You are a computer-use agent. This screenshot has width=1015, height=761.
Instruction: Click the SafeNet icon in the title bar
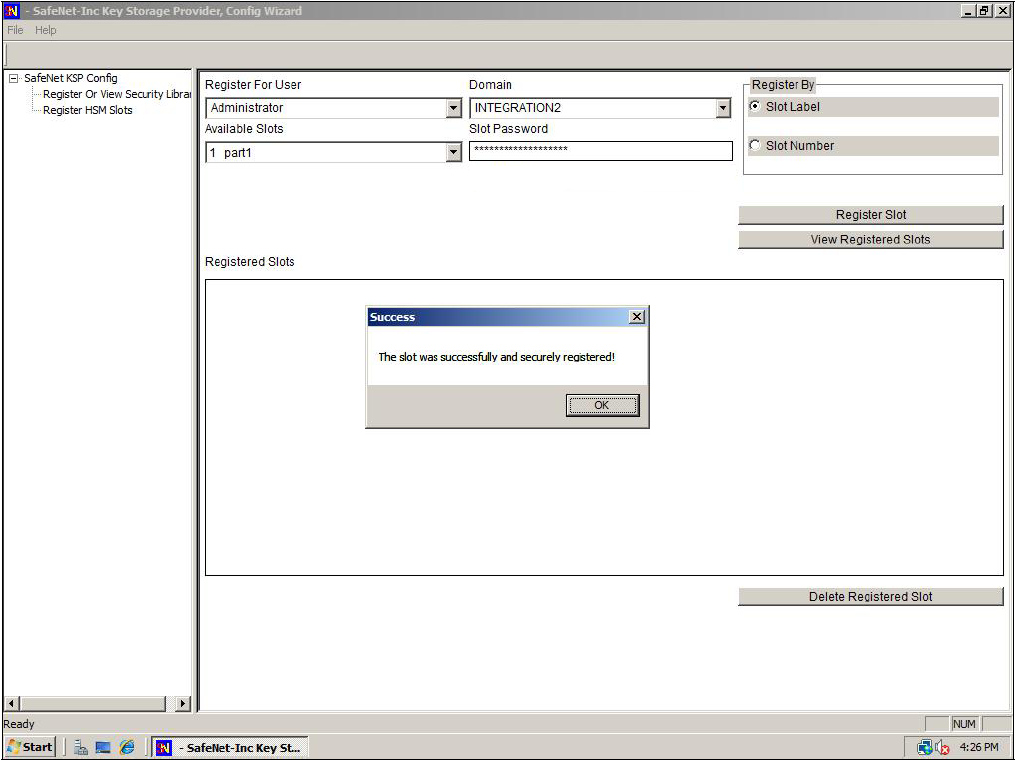tap(12, 10)
